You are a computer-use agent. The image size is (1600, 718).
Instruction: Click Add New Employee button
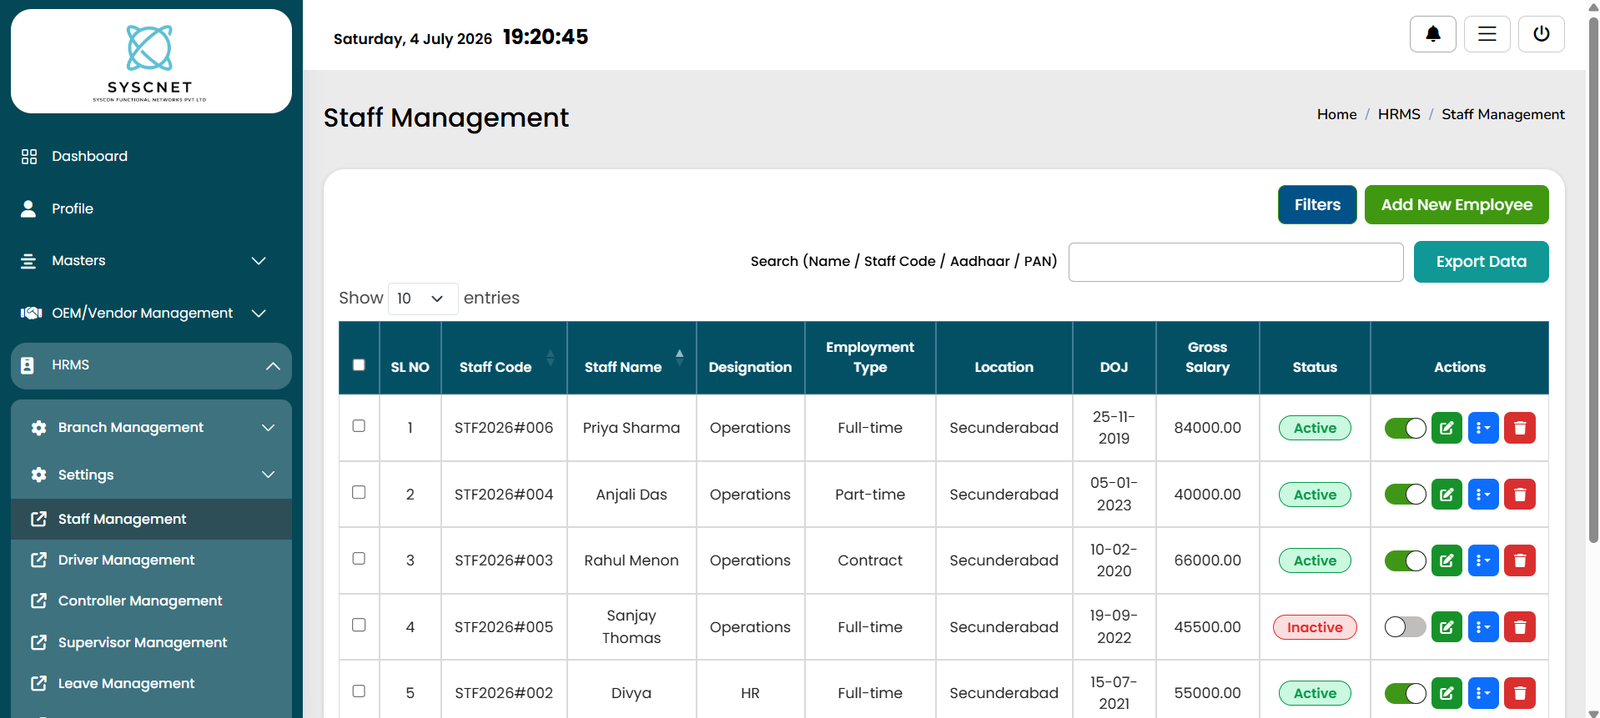(1456, 205)
